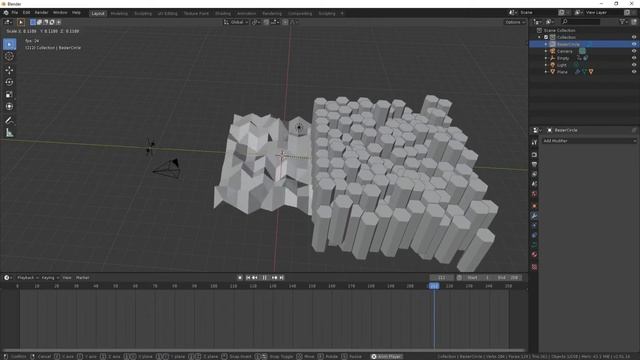Pause the animation playback
Viewport: 640px width, 360px height.
pos(264,278)
